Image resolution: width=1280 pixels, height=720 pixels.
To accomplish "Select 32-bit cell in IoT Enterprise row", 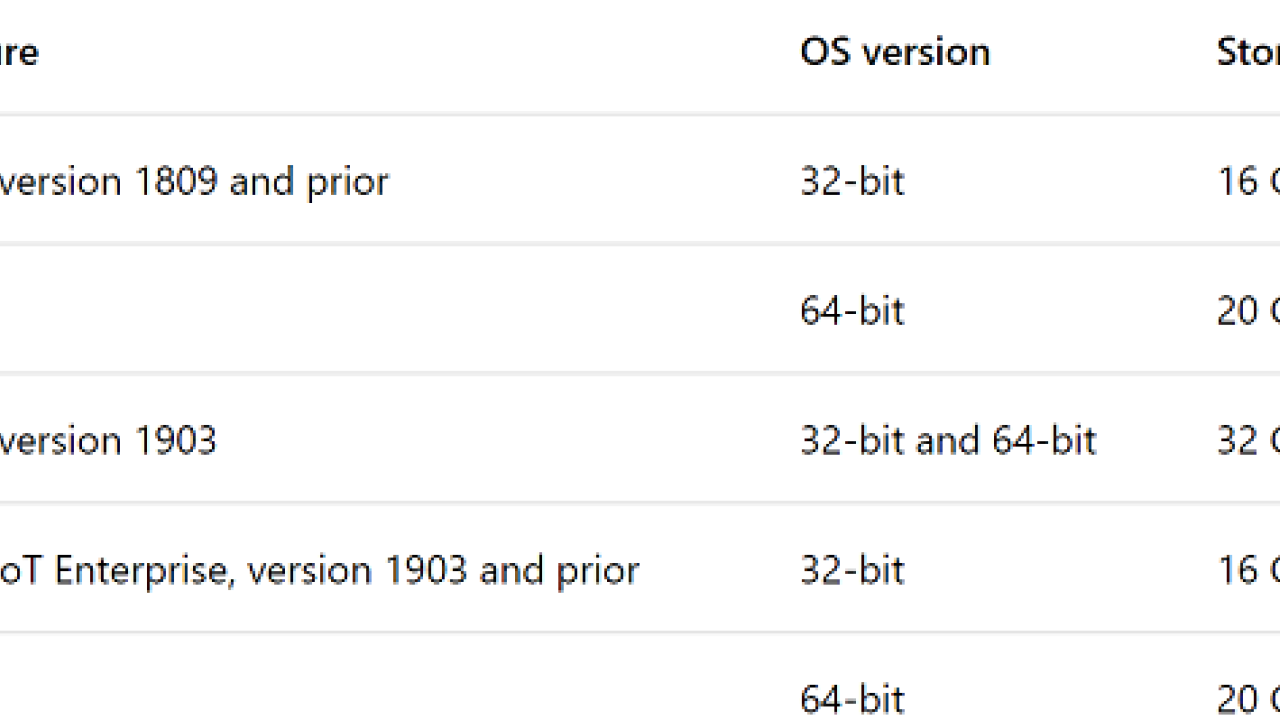I will 852,570.
